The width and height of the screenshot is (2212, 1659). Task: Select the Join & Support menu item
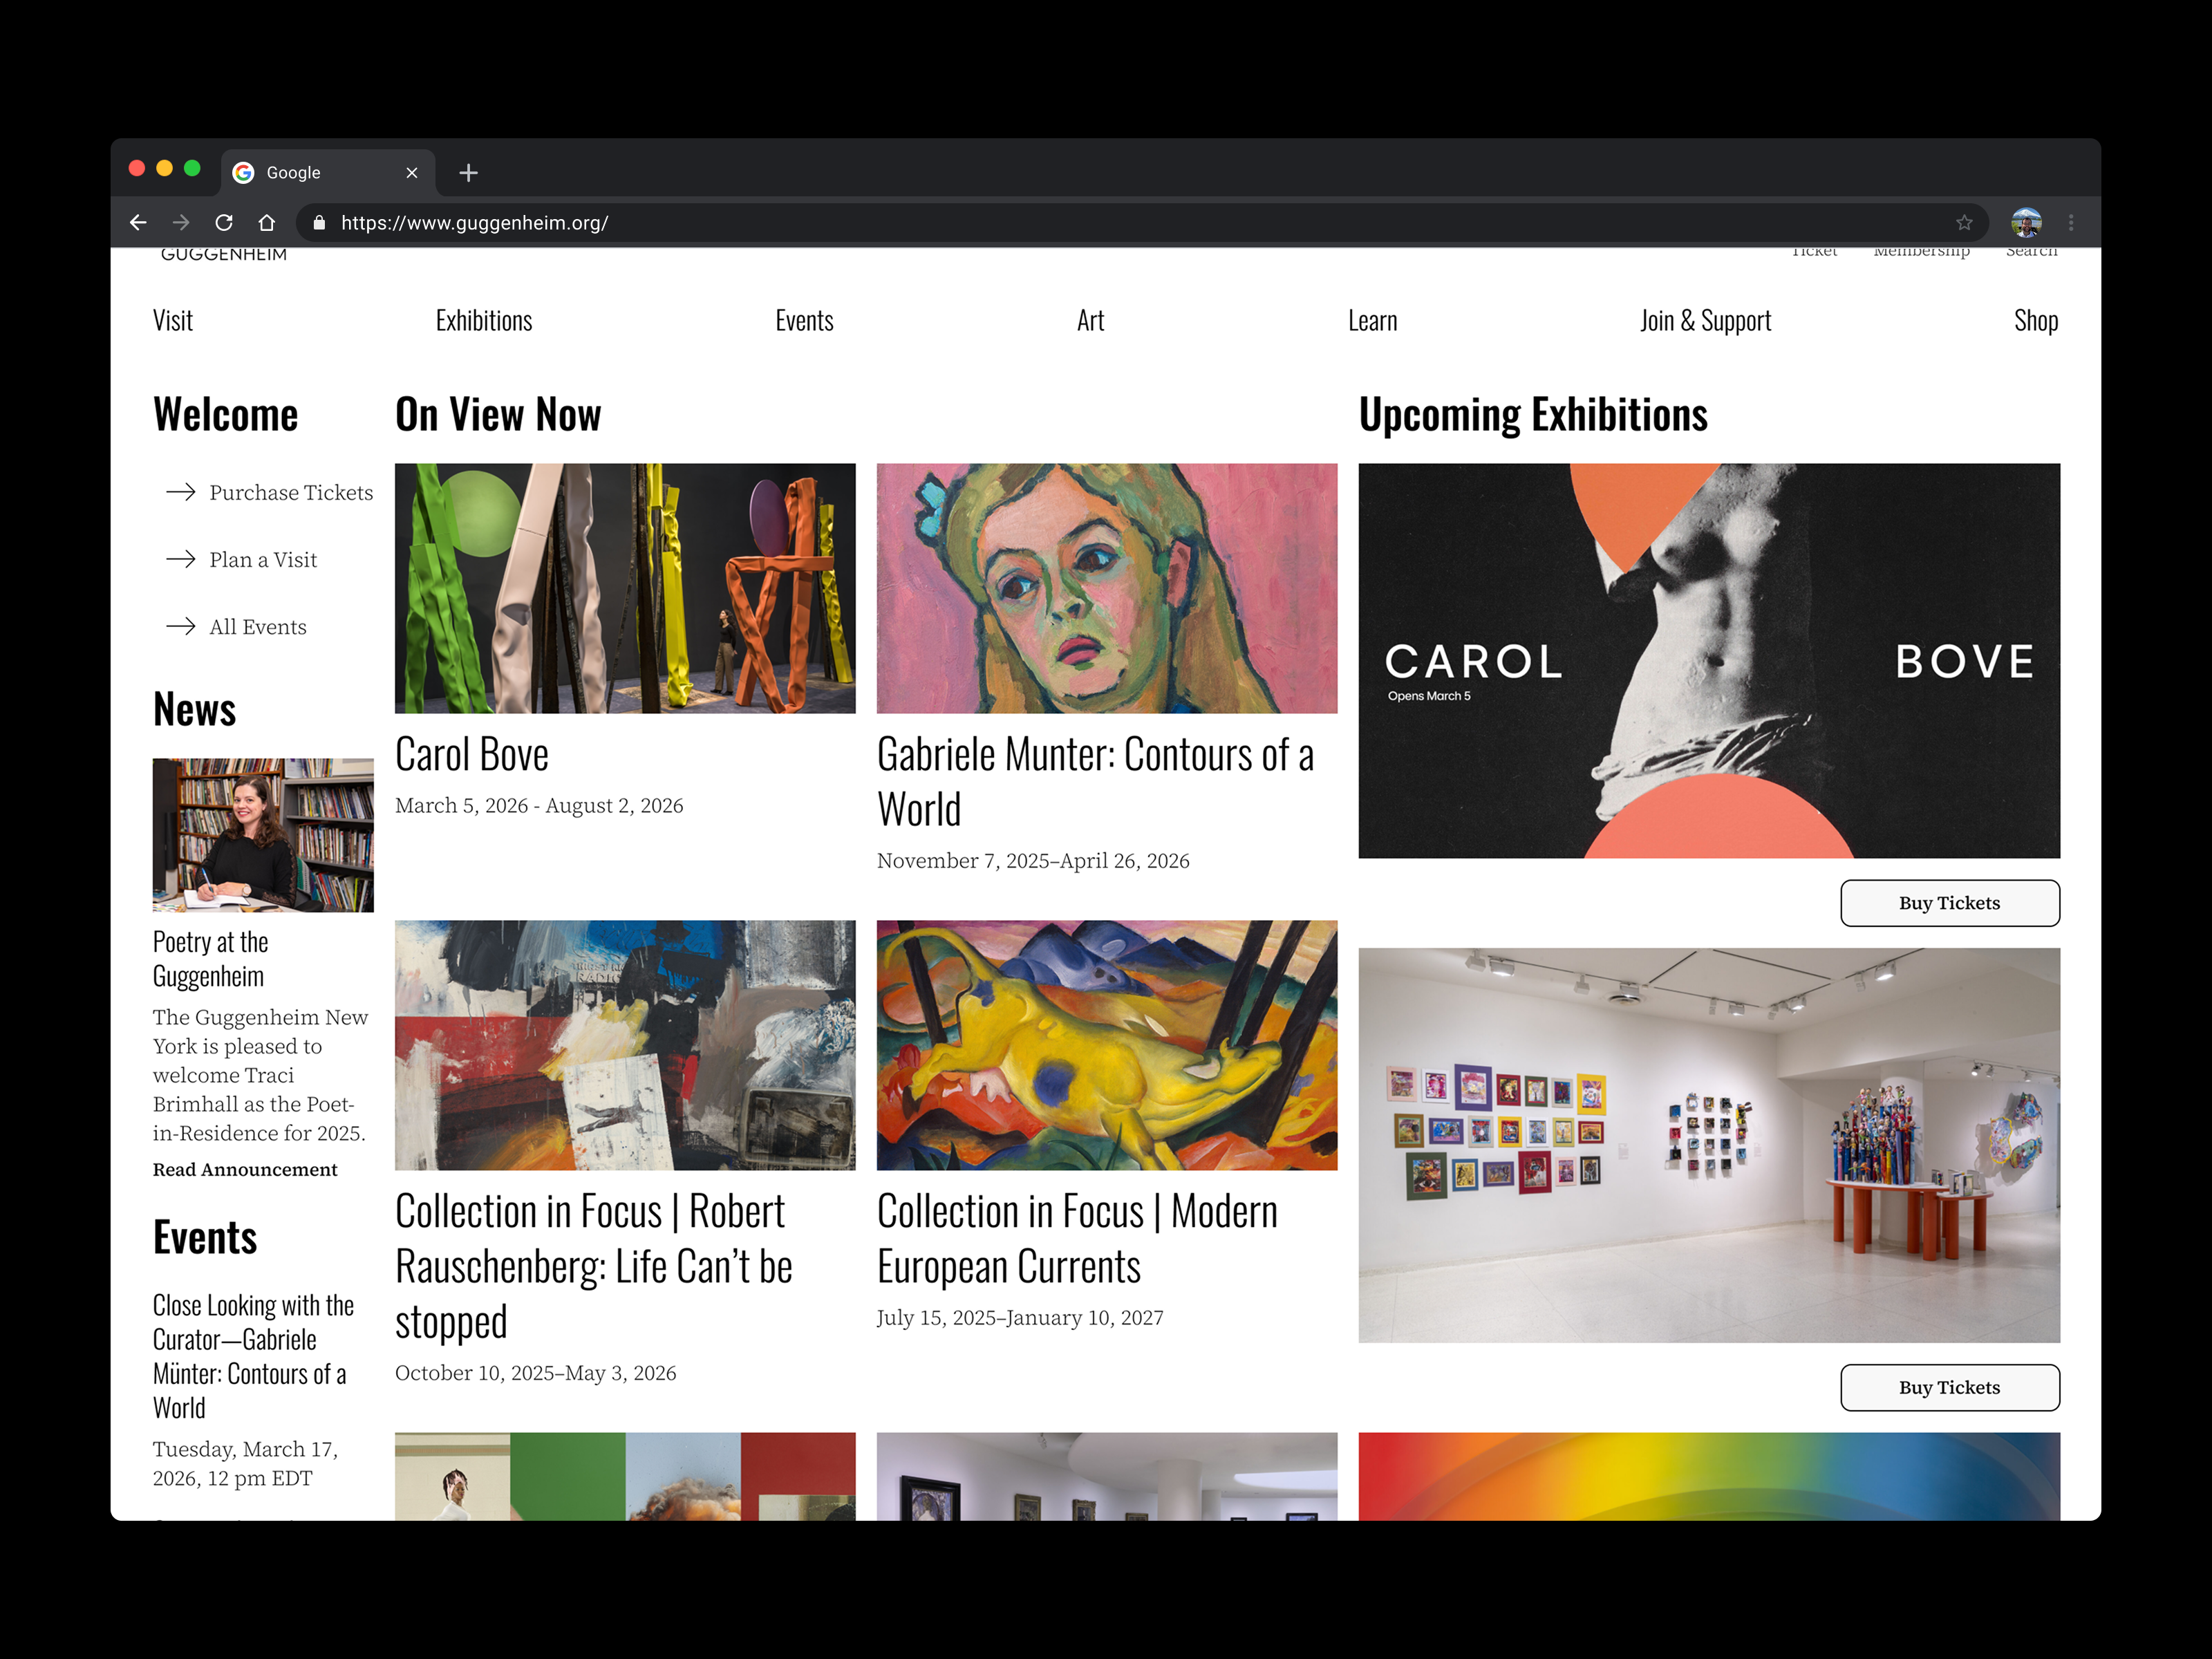[x=1705, y=320]
